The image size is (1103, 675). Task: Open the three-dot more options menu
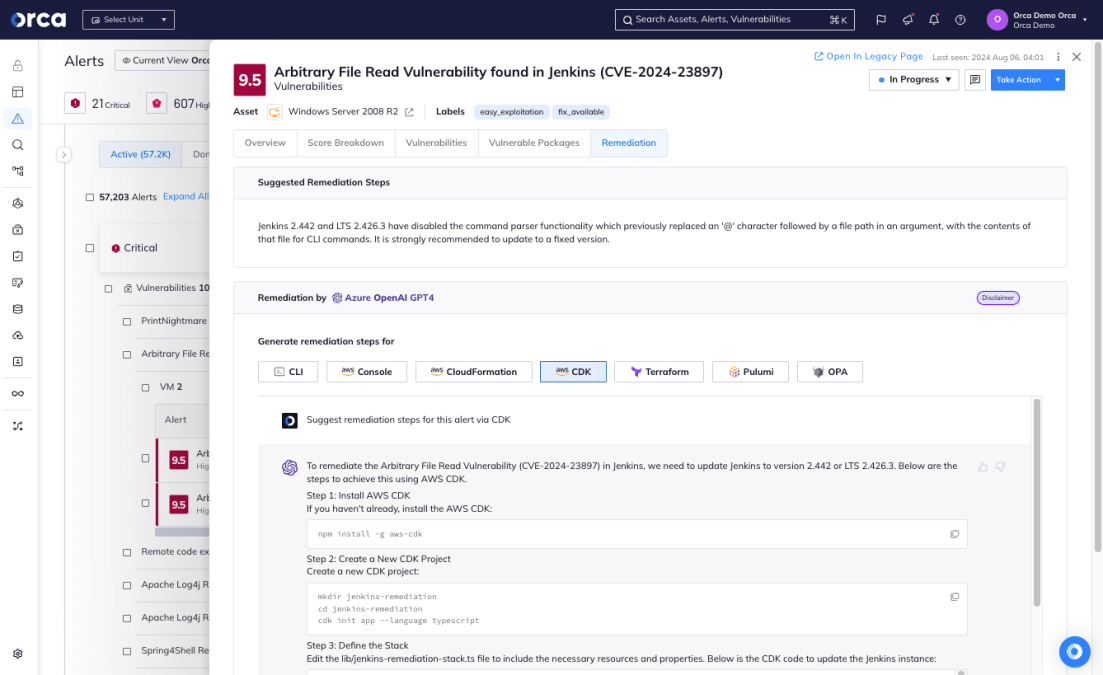coord(1058,57)
